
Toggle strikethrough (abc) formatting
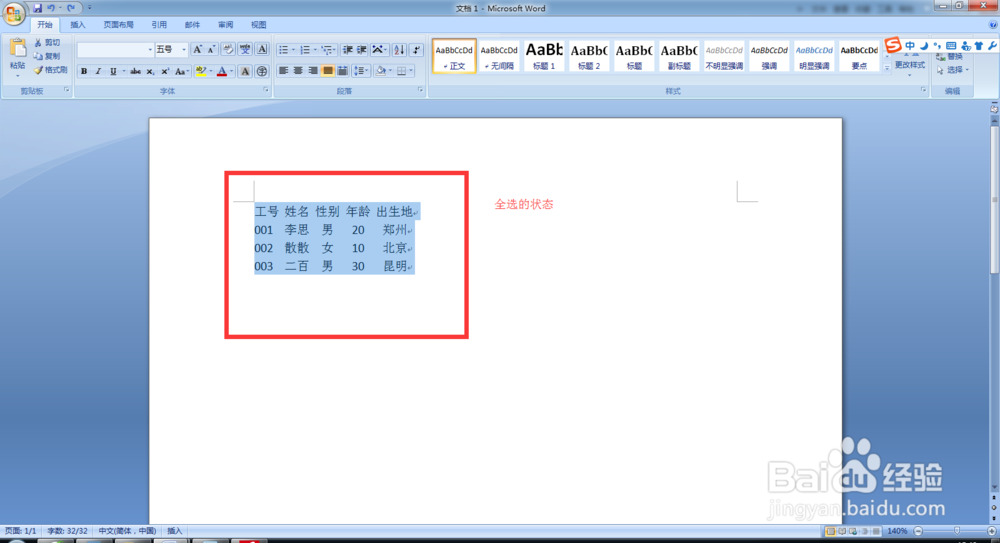(135, 71)
